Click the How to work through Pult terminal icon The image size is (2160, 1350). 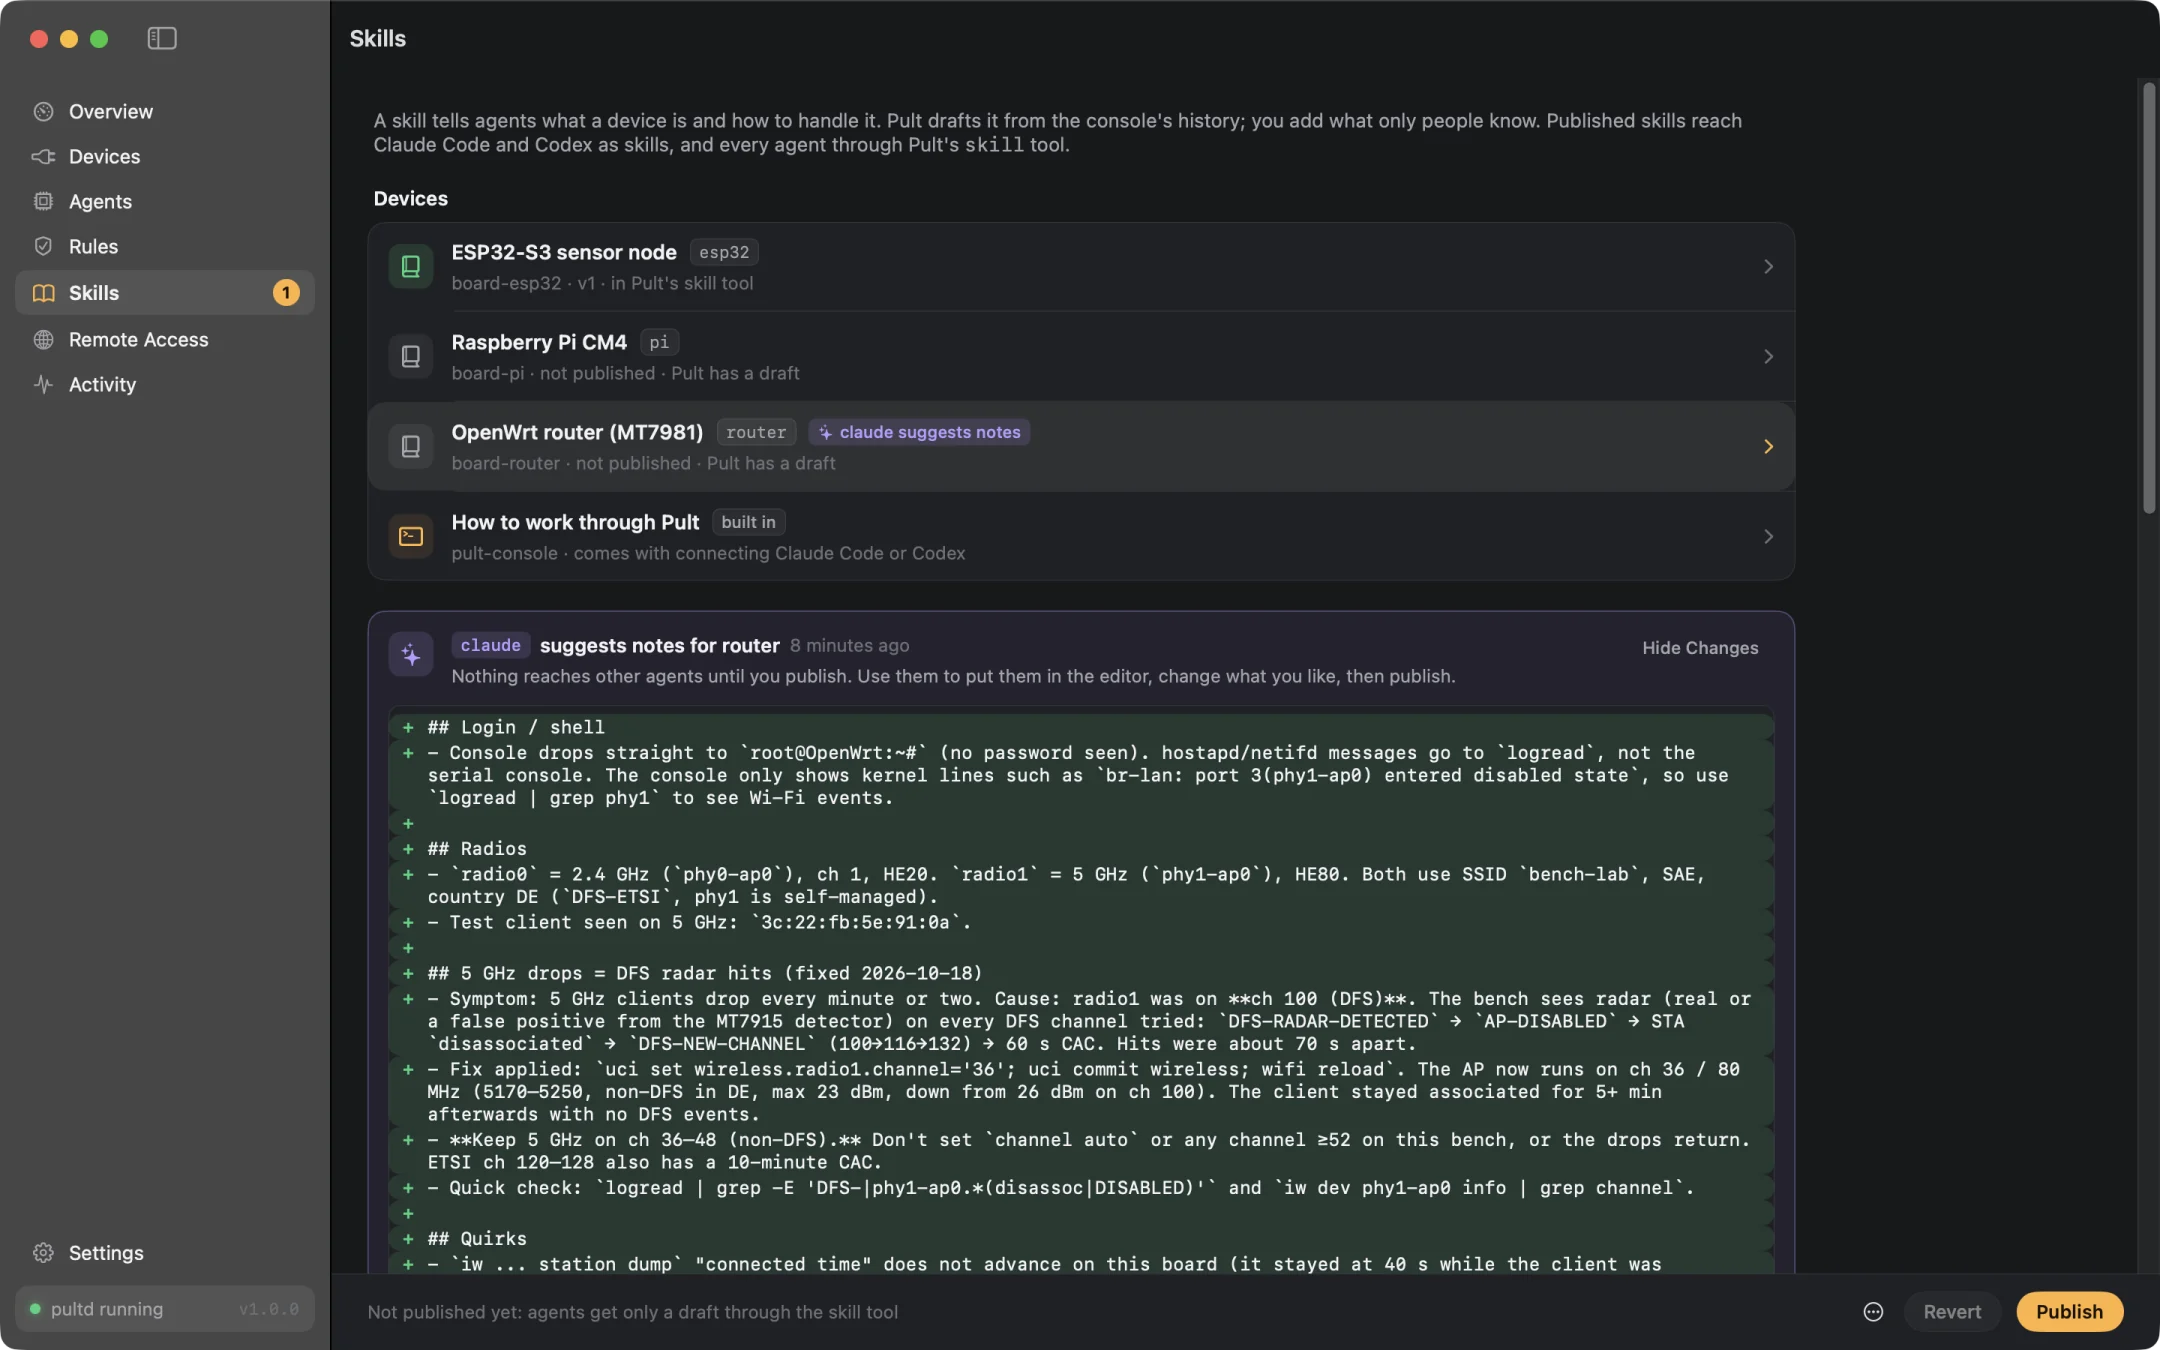411,536
